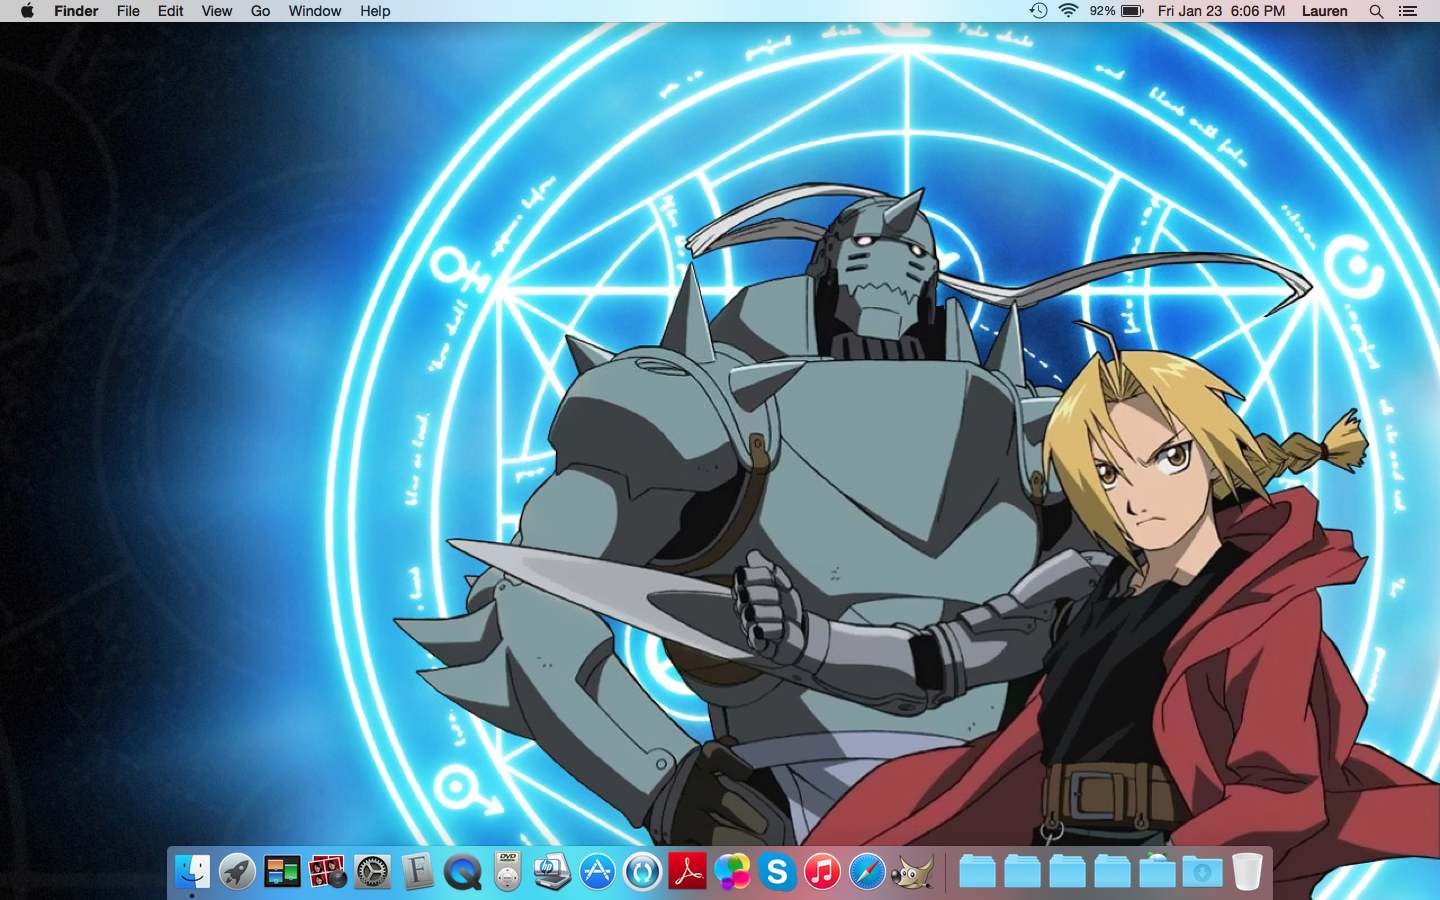1440x900 pixels.
Task: Launch Photo Booth from the Dock
Action: pyautogui.click(x=327, y=872)
